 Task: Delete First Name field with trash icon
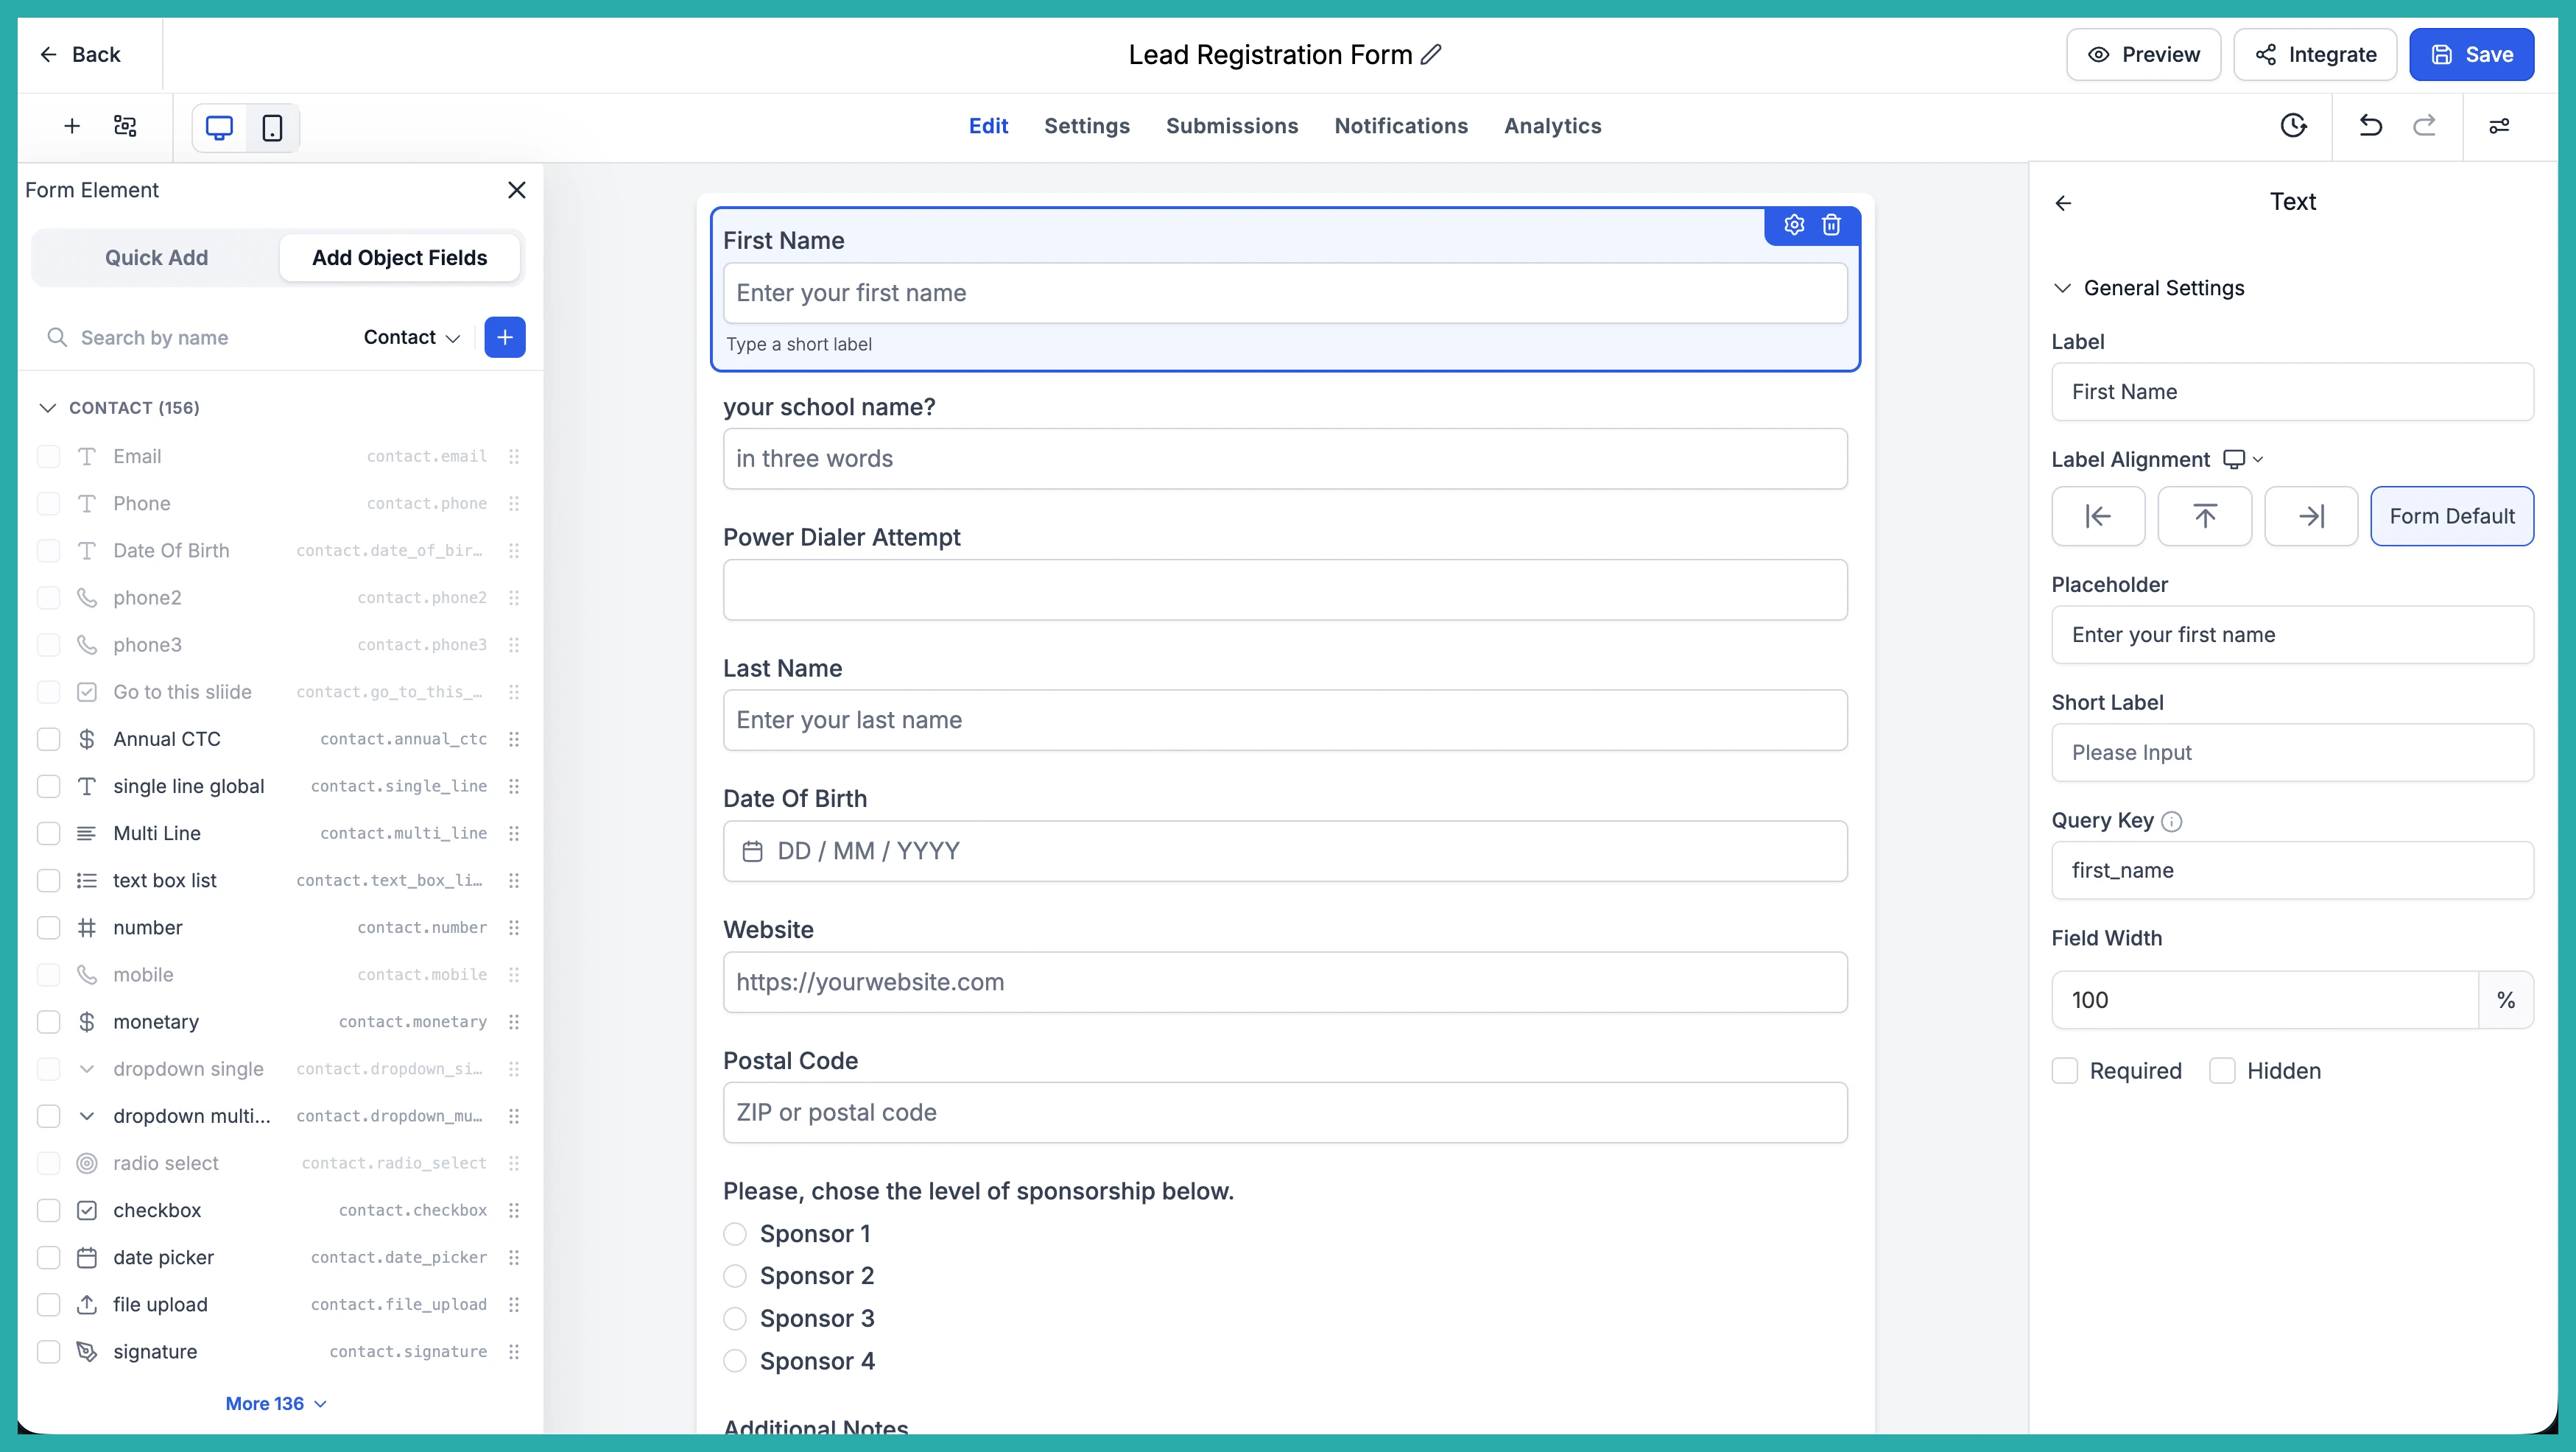click(x=1831, y=225)
